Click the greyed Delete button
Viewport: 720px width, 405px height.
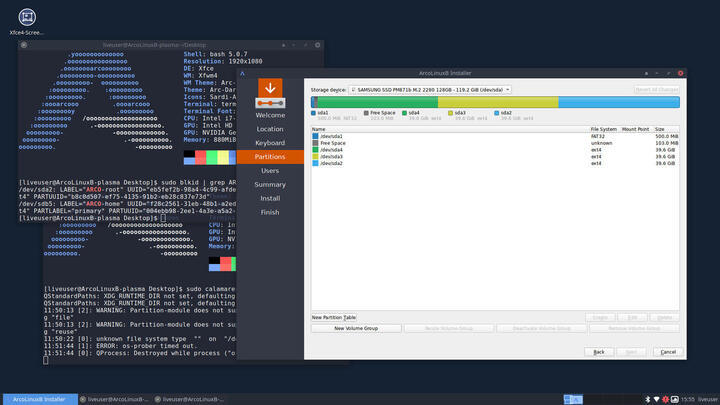[x=664, y=317]
